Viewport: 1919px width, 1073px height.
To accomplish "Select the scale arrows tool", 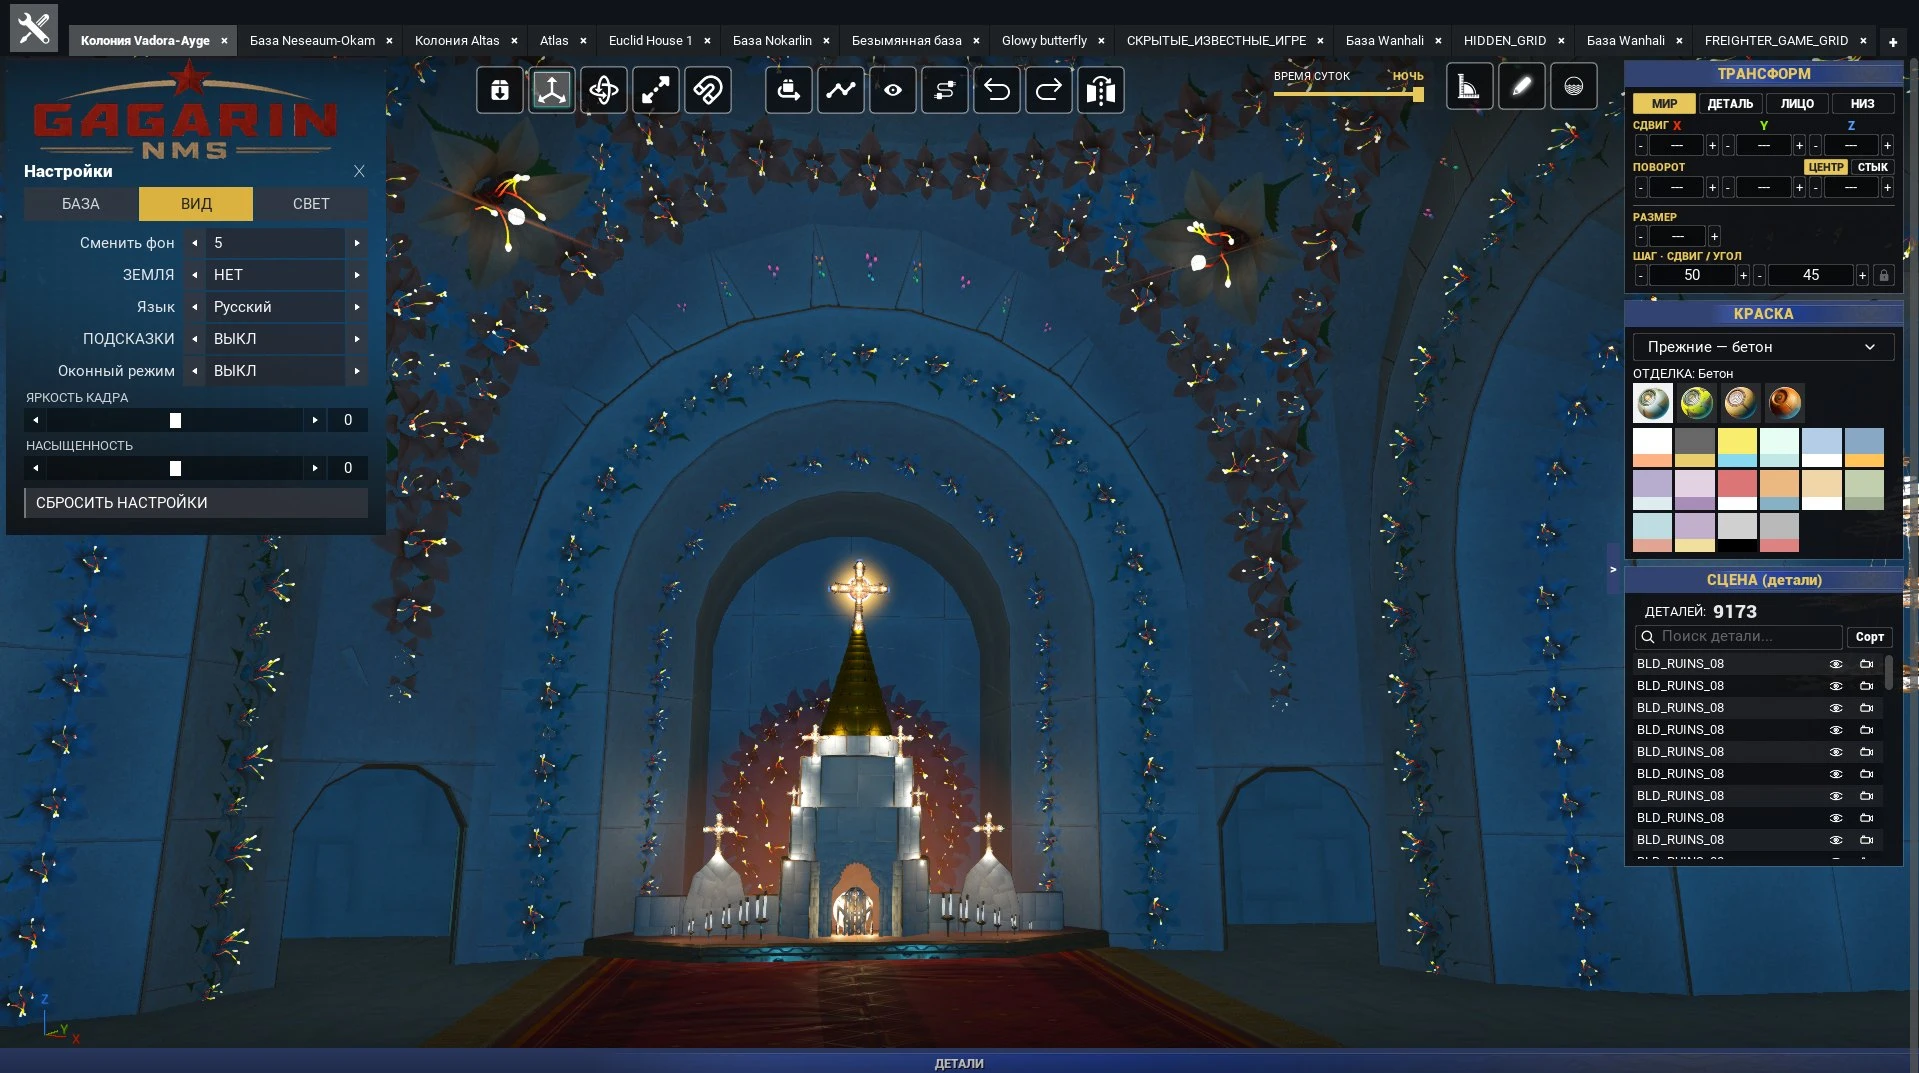I will [655, 90].
